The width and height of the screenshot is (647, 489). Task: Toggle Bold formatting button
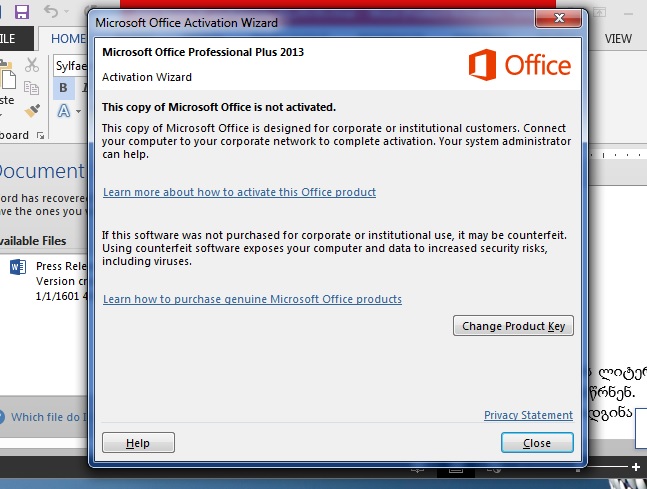tap(63, 87)
